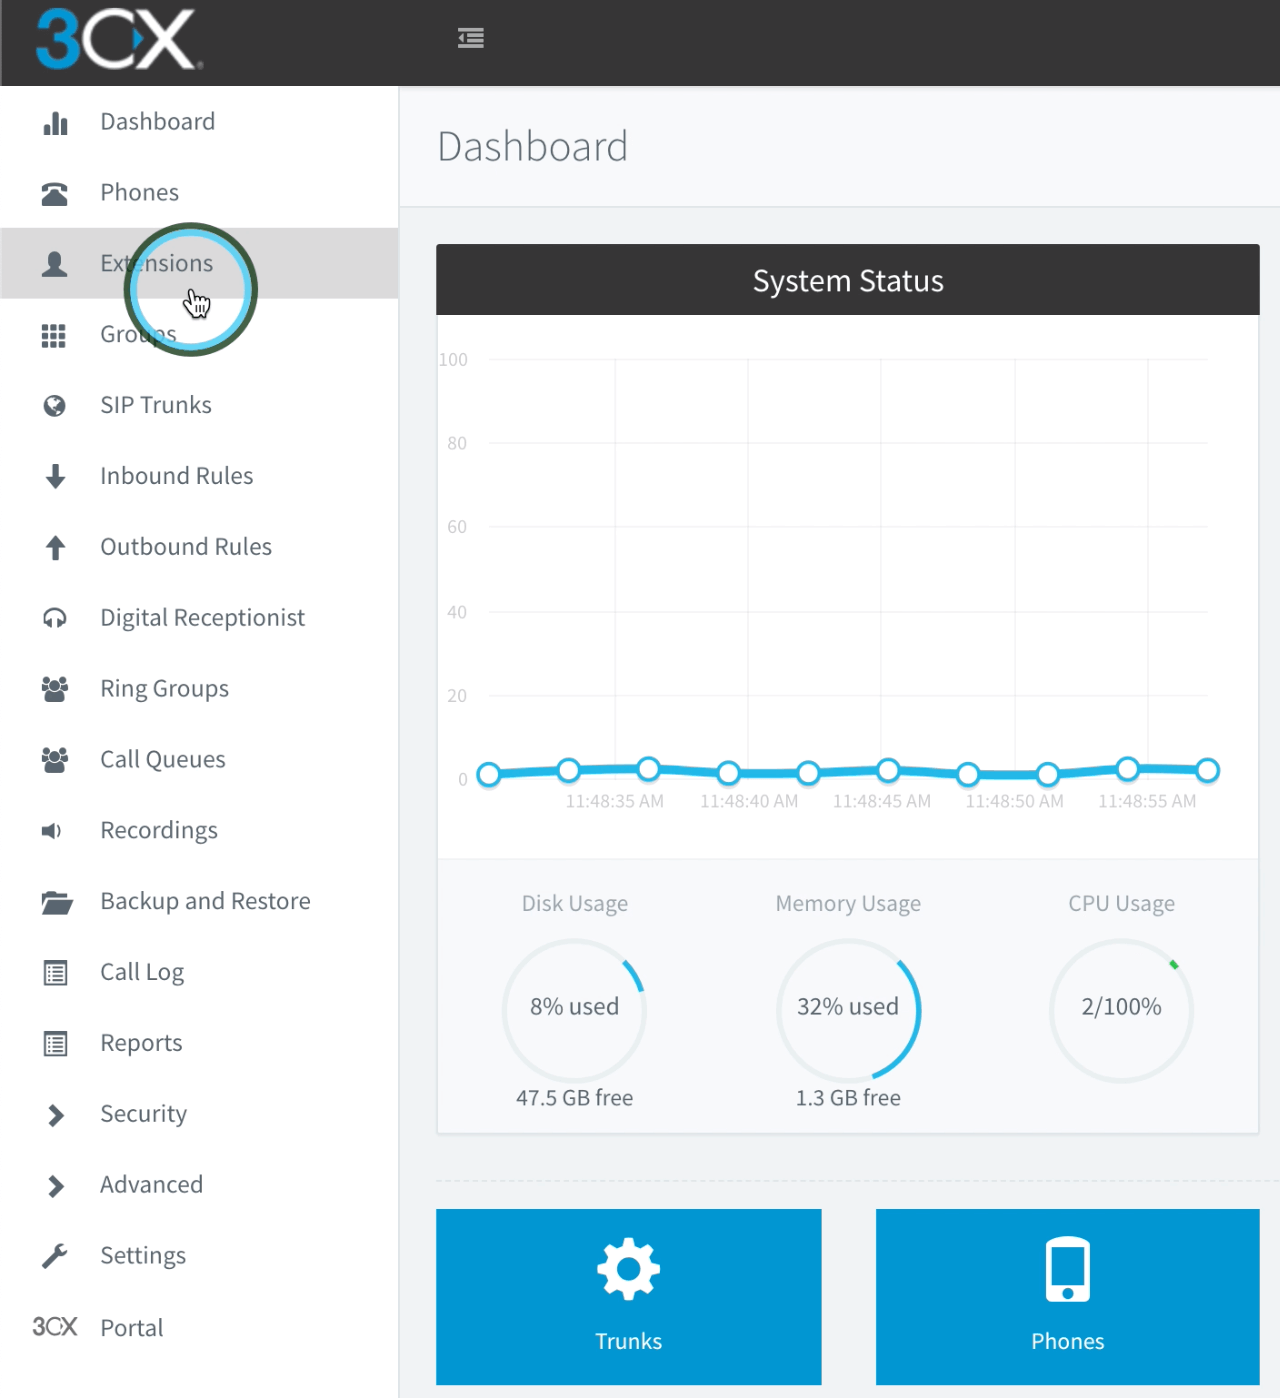This screenshot has height=1398, width=1280.
Task: Click the Outbound Rules up arrow icon
Action: (x=56, y=548)
